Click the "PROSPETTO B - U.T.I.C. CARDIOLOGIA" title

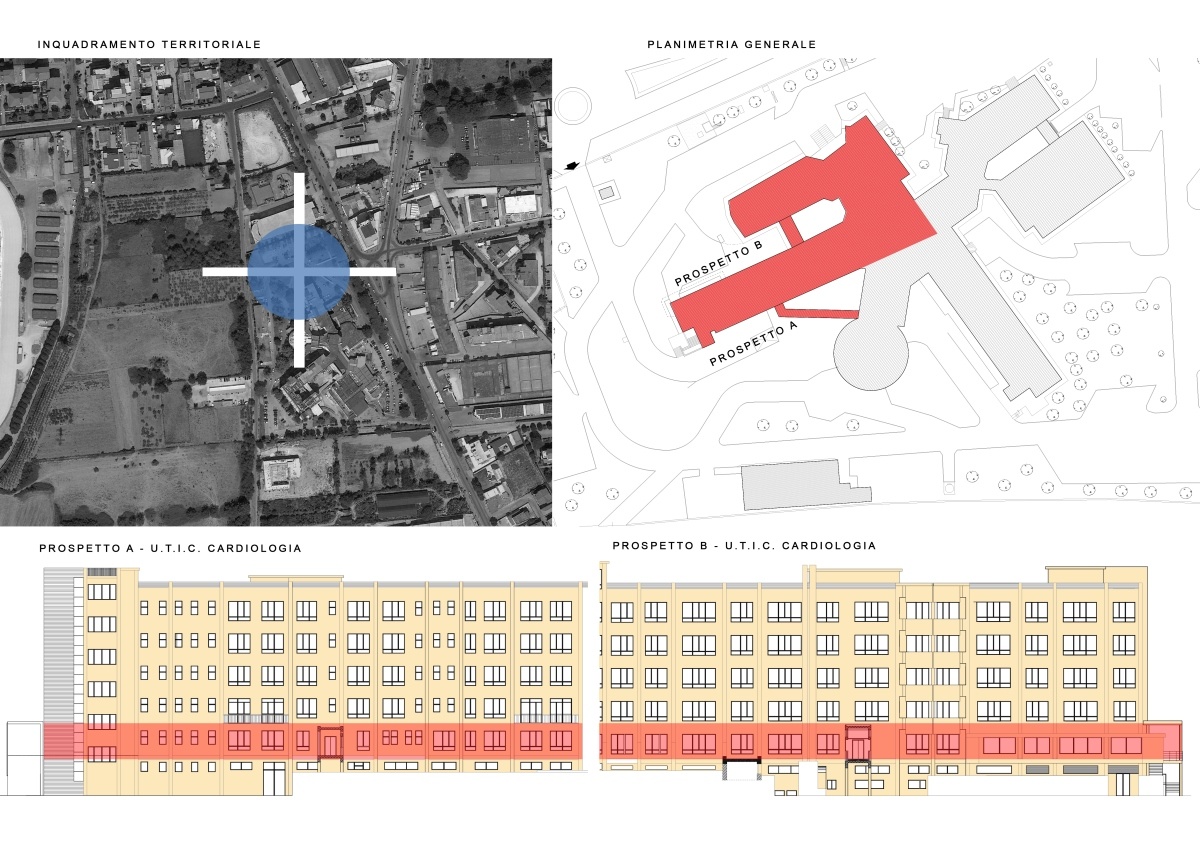[744, 546]
